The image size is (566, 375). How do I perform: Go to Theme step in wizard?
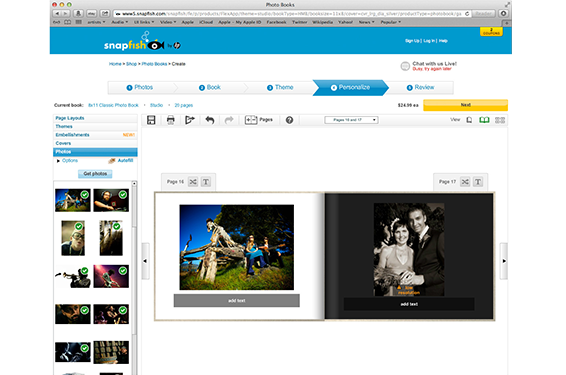pos(280,87)
